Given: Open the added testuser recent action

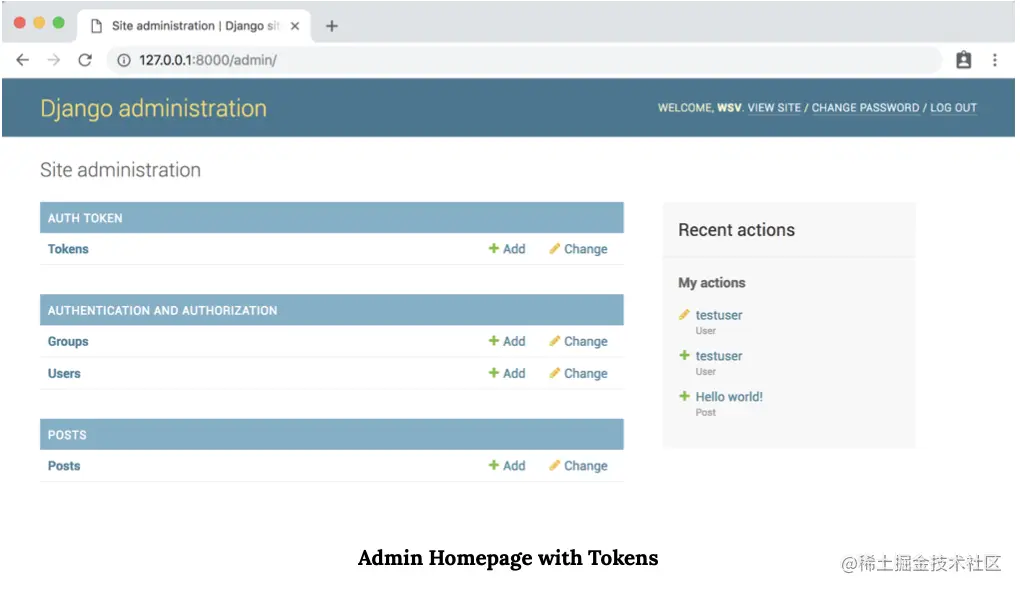Looking at the screenshot, I should (719, 356).
